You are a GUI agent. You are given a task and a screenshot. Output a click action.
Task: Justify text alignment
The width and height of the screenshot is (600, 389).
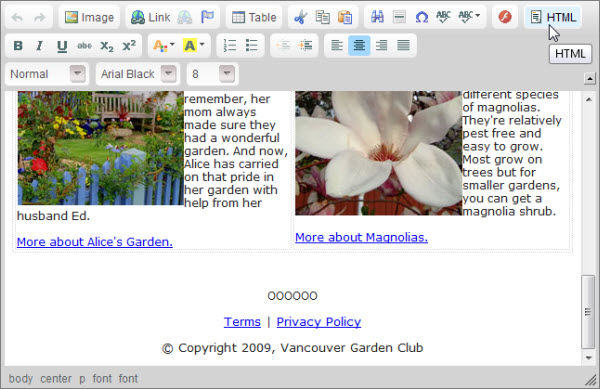403,46
